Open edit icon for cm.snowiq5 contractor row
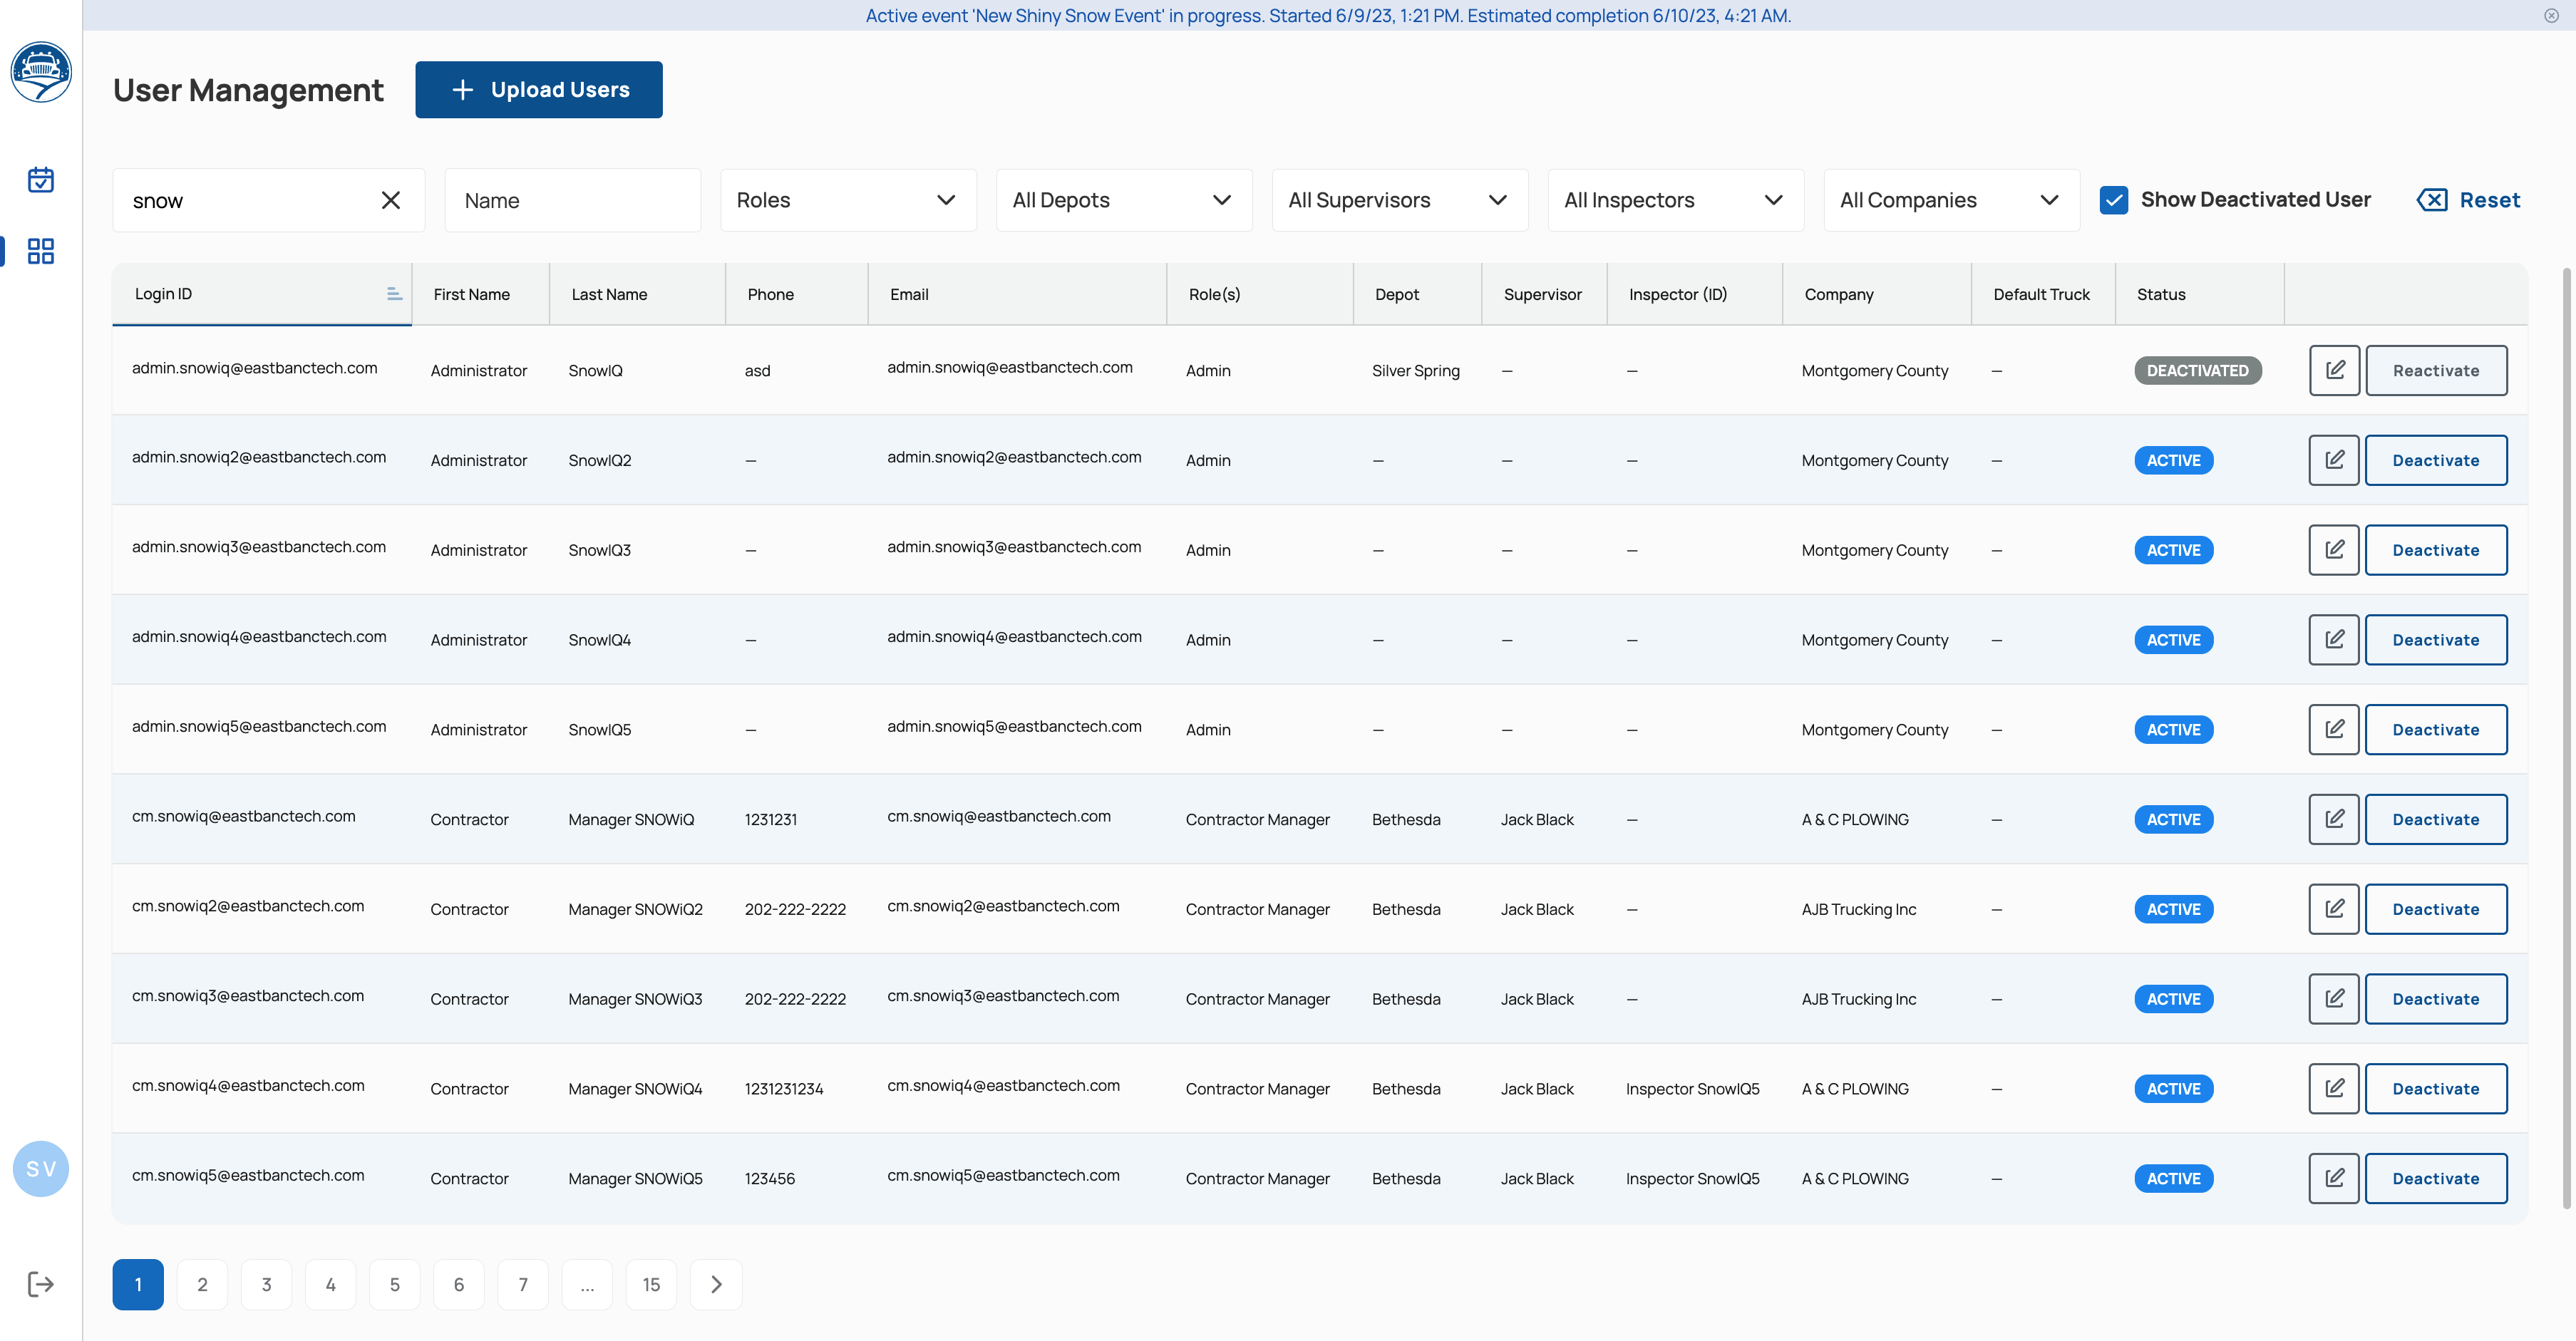This screenshot has width=2576, height=1341. click(x=2334, y=1178)
